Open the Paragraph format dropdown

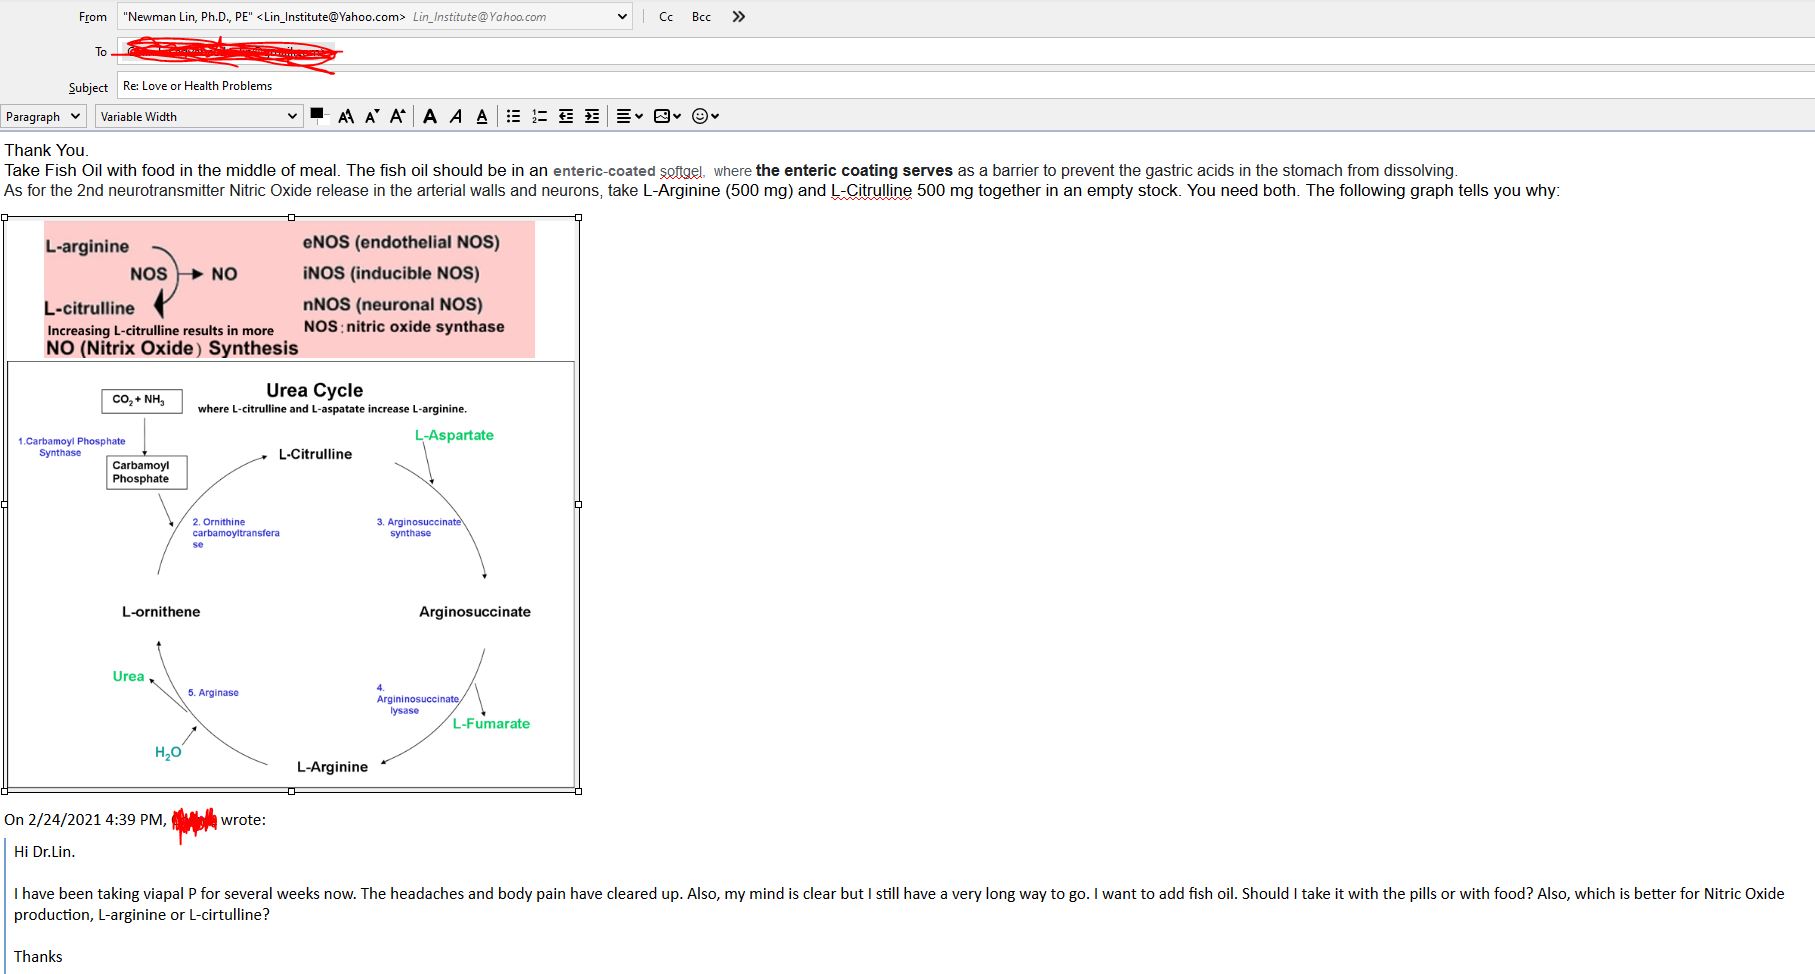tap(43, 117)
